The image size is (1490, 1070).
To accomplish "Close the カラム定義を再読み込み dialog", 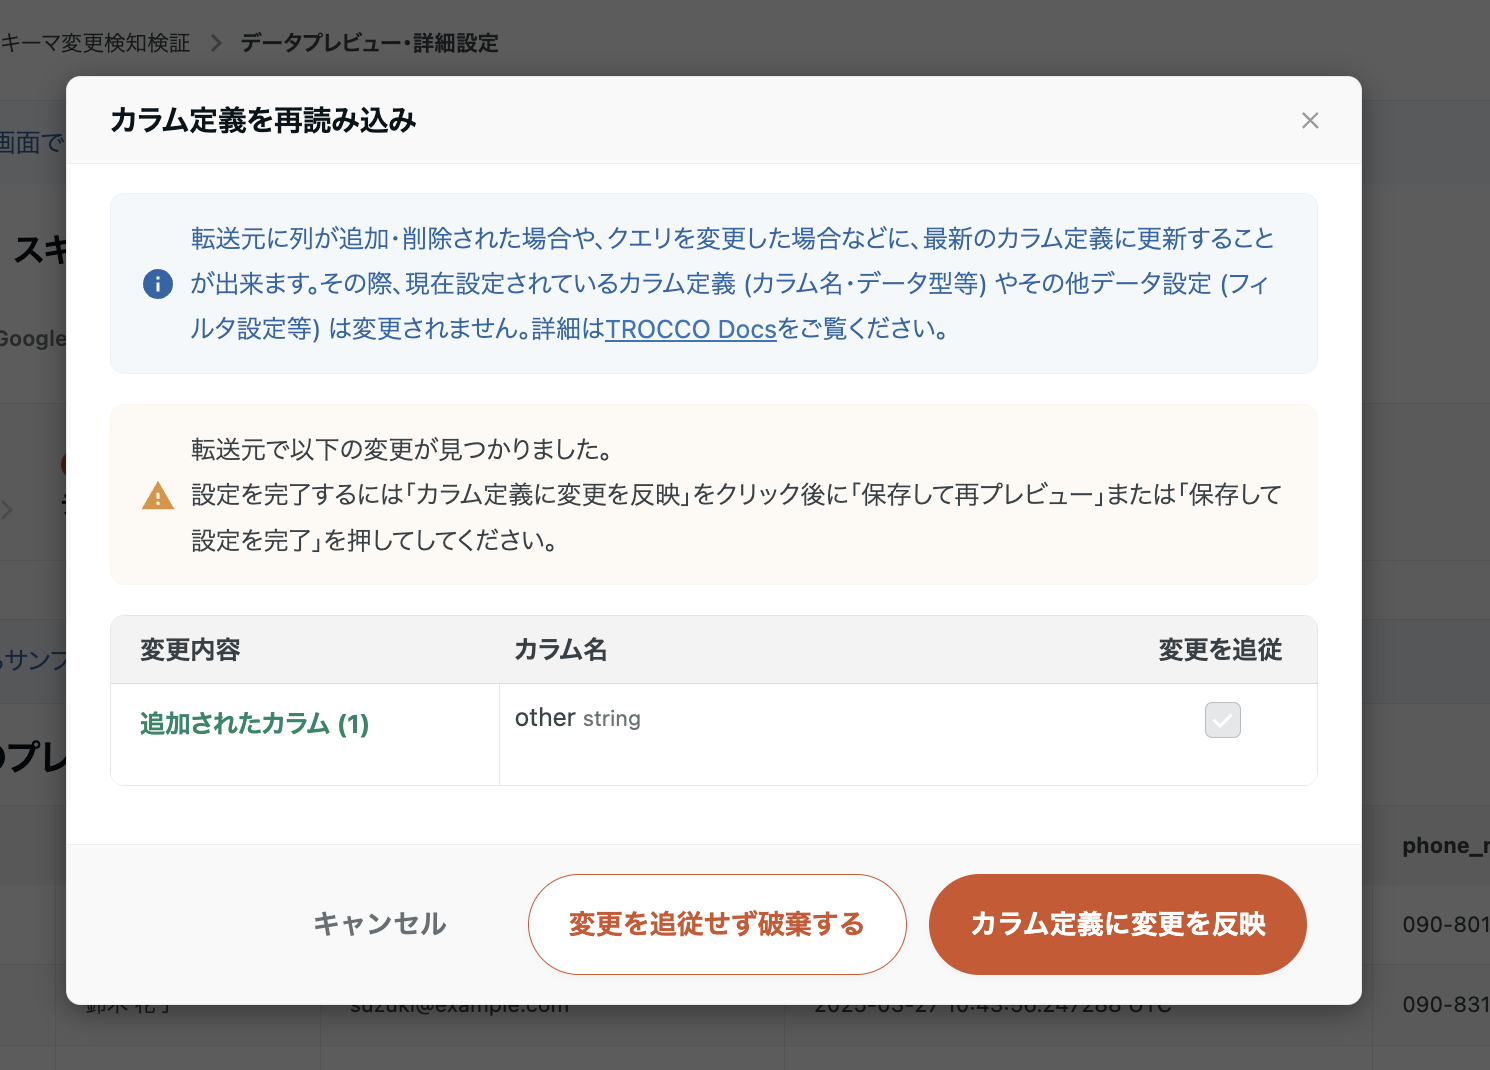I will 1310,120.
